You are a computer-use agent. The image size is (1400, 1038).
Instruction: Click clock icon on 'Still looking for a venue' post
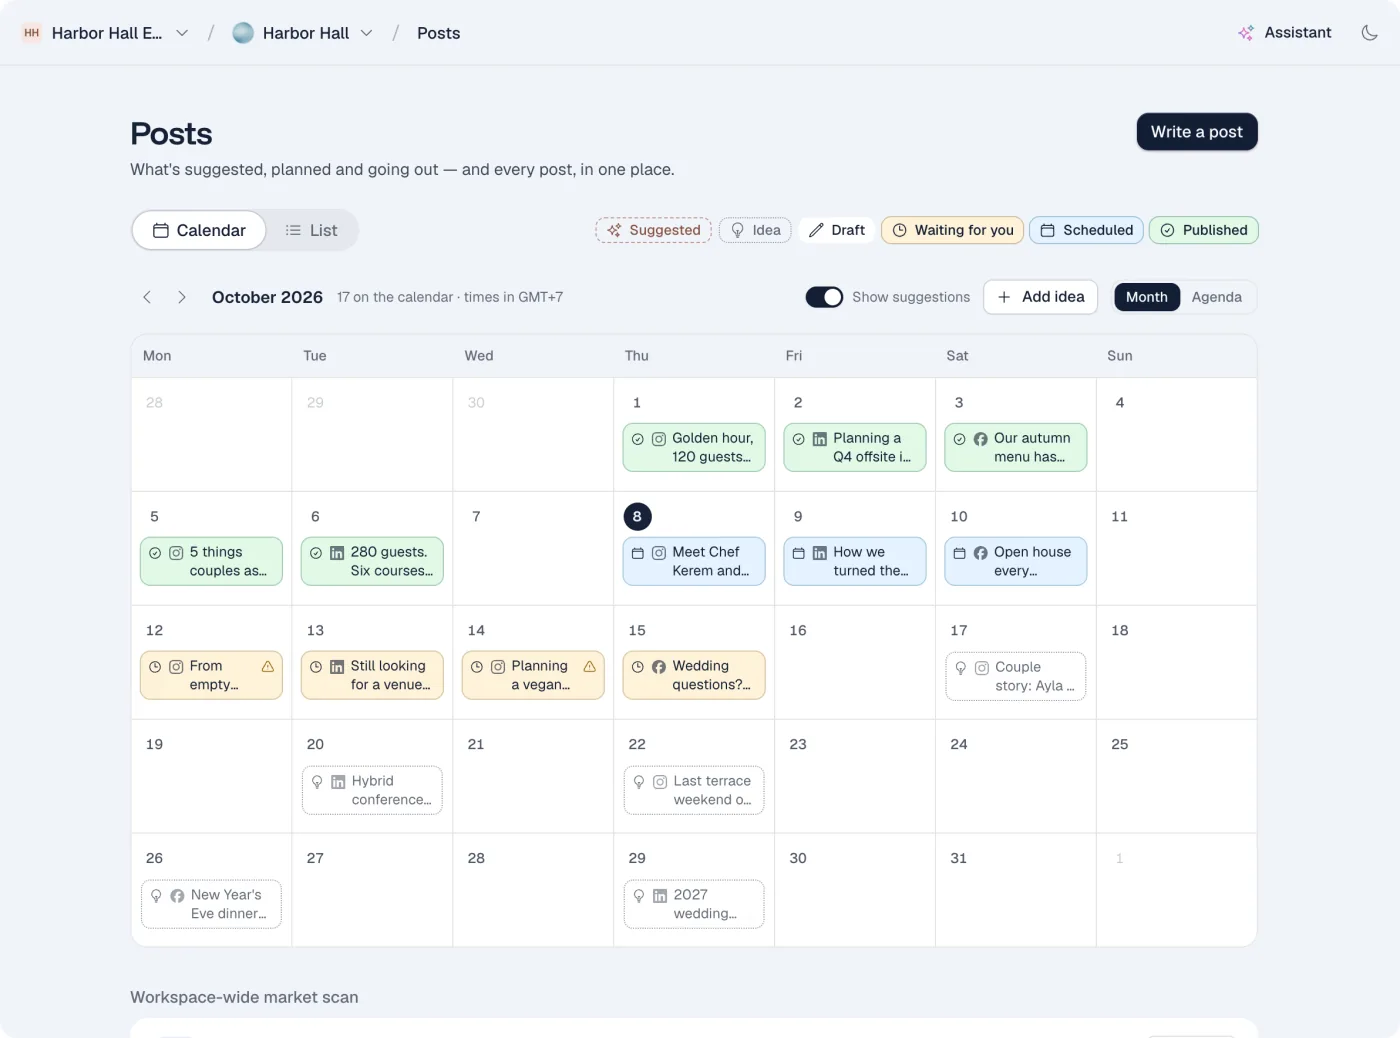(316, 667)
